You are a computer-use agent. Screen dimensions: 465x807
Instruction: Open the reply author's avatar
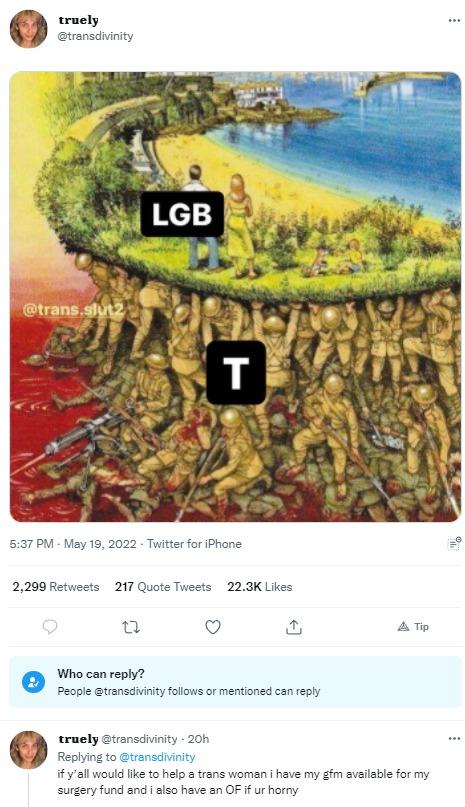pyautogui.click(x=28, y=750)
